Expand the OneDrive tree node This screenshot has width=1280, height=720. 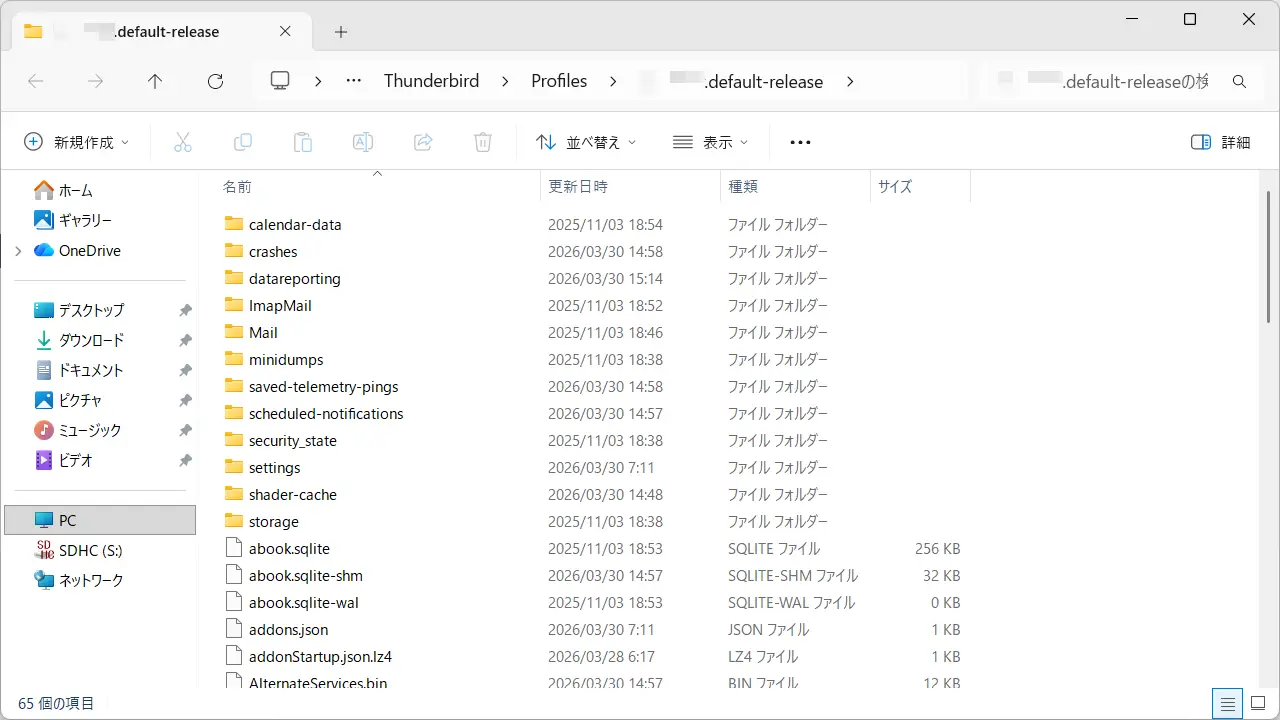pyautogui.click(x=18, y=251)
